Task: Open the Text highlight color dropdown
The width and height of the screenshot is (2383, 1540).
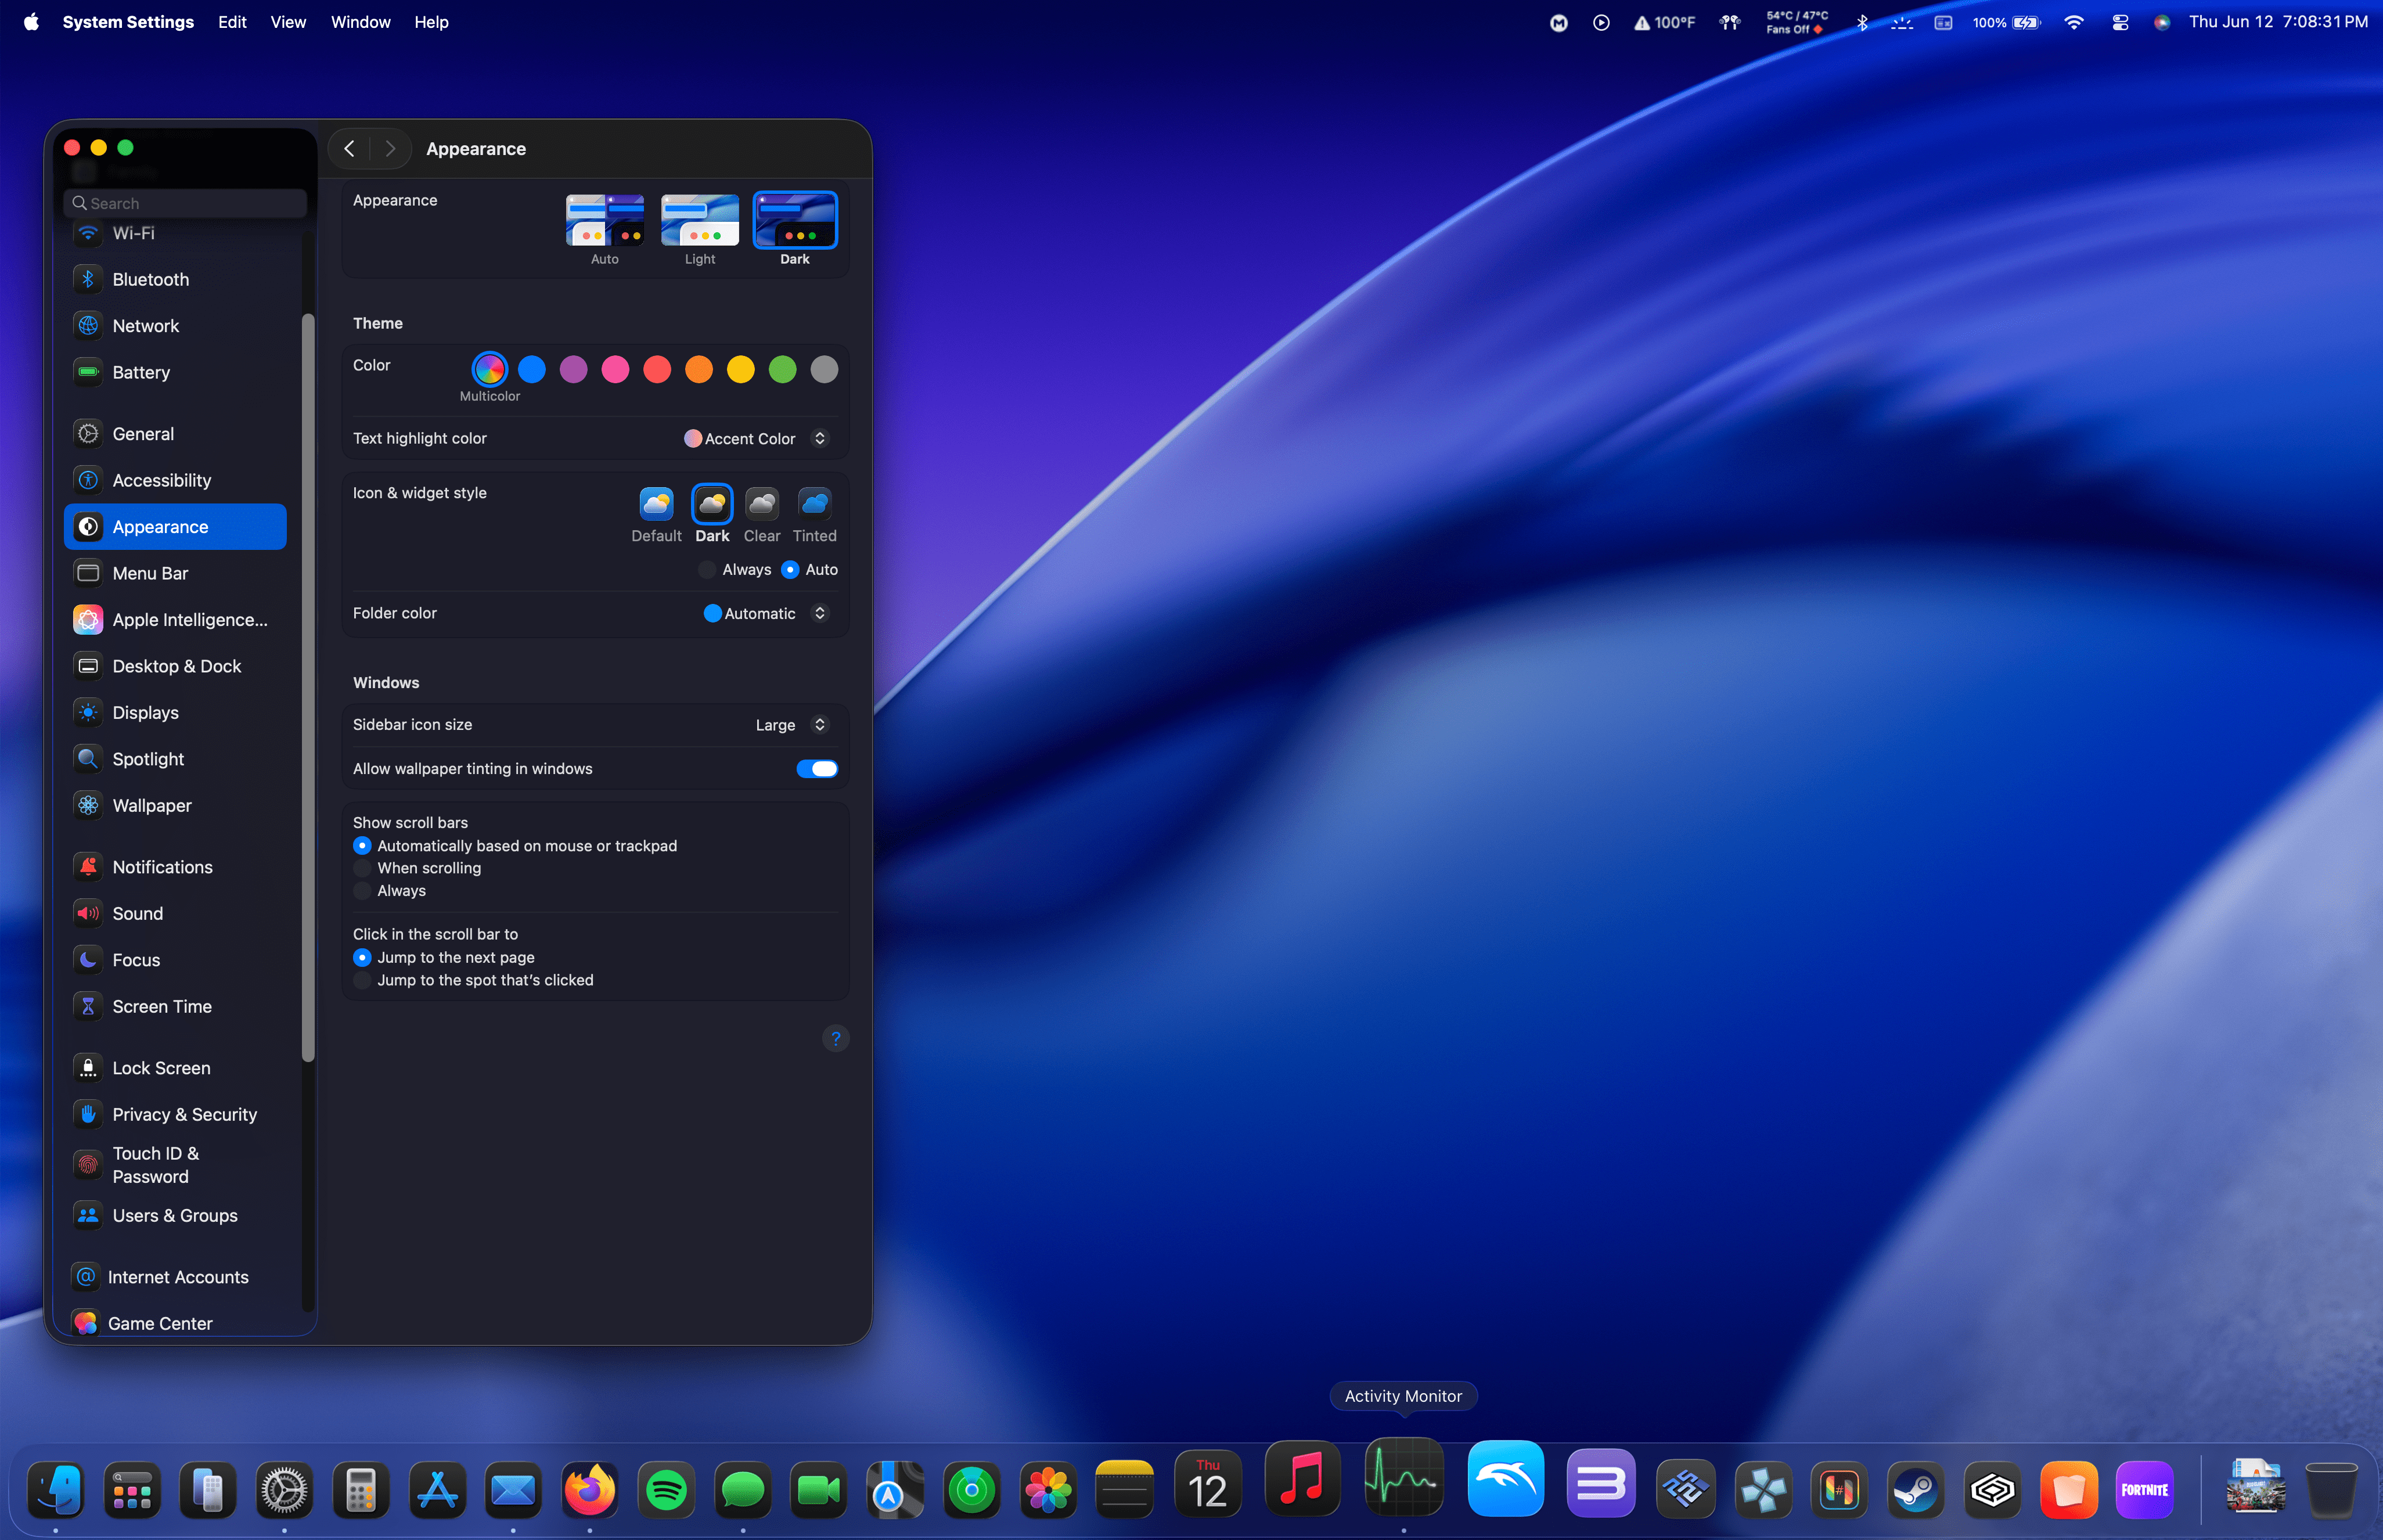Action: click(x=757, y=439)
